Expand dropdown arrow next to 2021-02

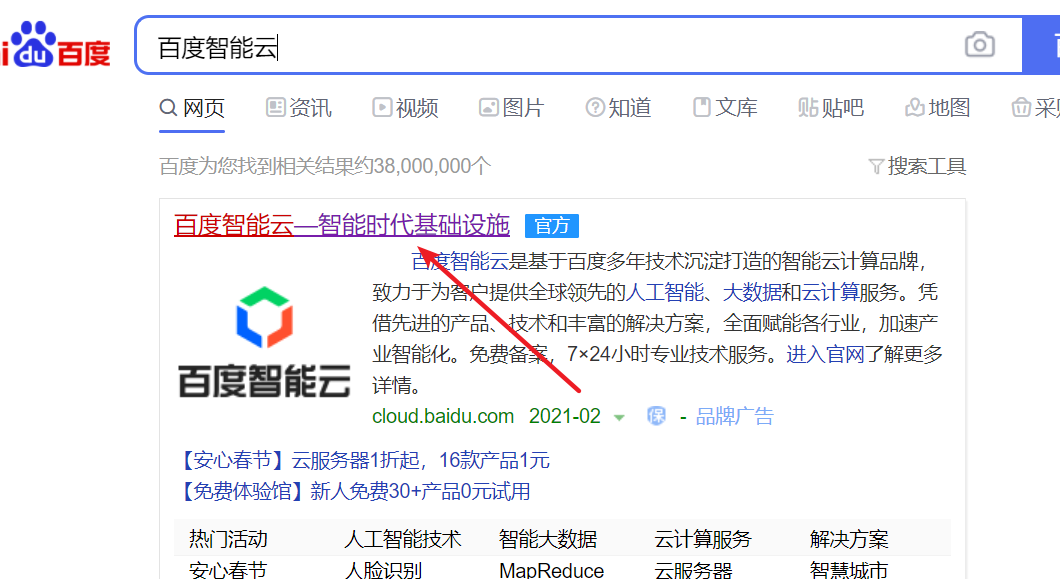[619, 417]
